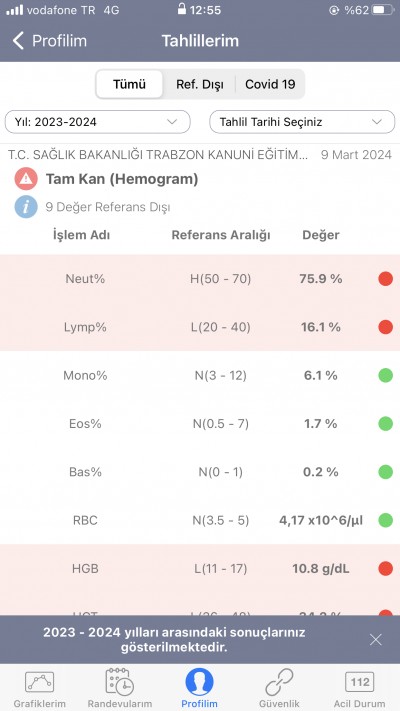Open Güvenlik chain link icon
The image size is (400, 711).
279,682
